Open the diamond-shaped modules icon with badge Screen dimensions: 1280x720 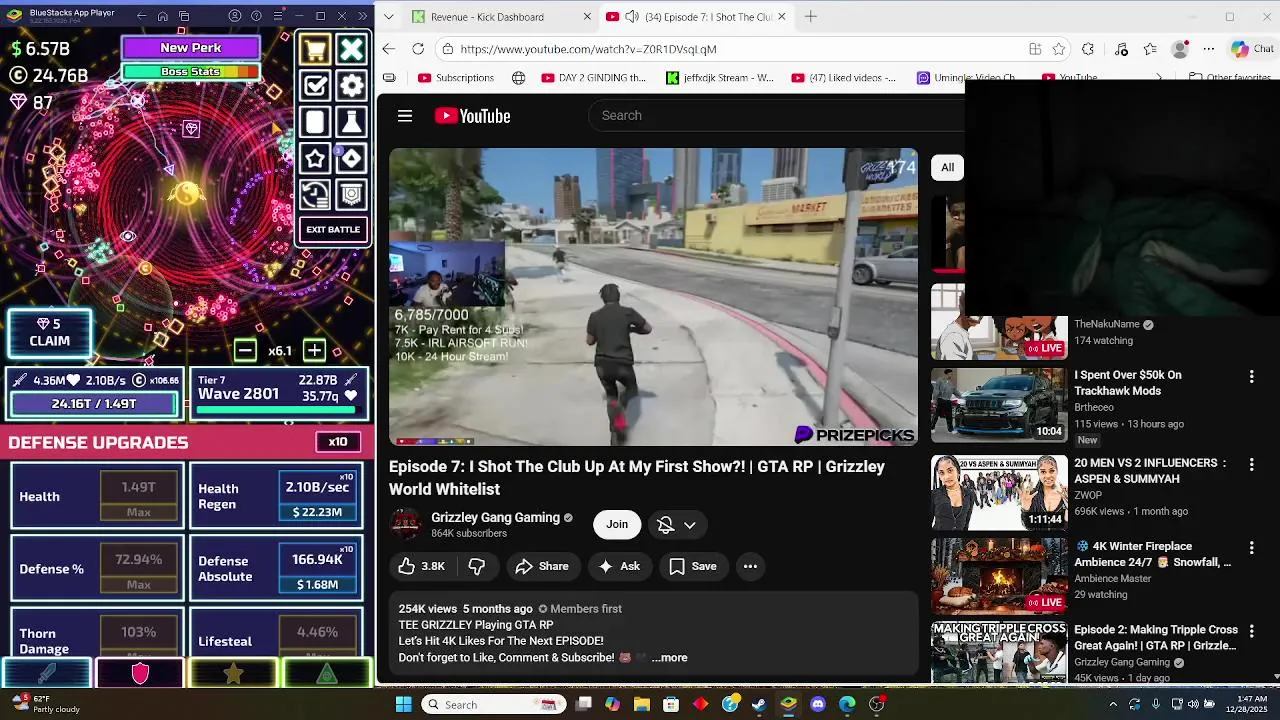(x=351, y=159)
